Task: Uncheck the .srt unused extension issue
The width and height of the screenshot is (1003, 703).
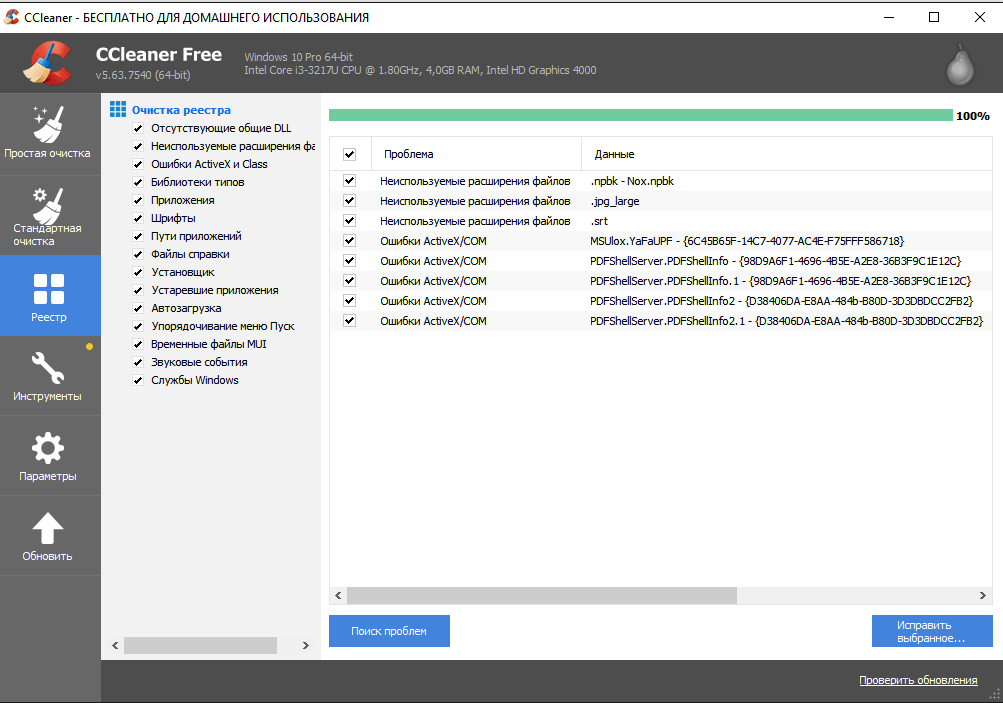Action: coord(349,221)
